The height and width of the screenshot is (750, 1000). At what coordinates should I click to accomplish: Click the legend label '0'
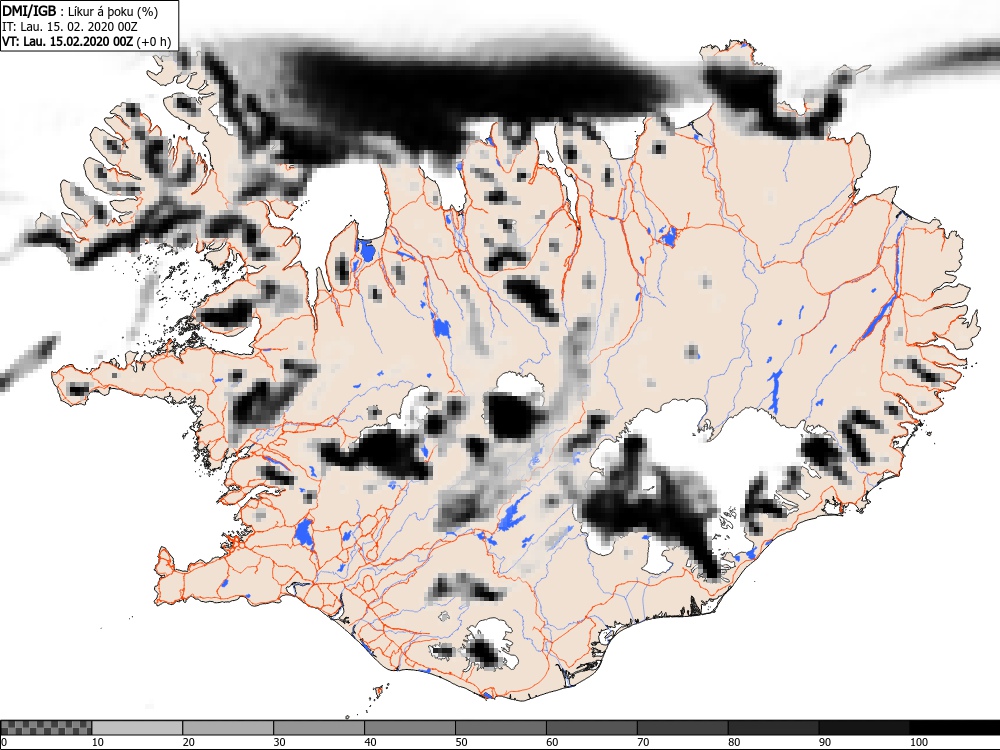tap(4, 742)
